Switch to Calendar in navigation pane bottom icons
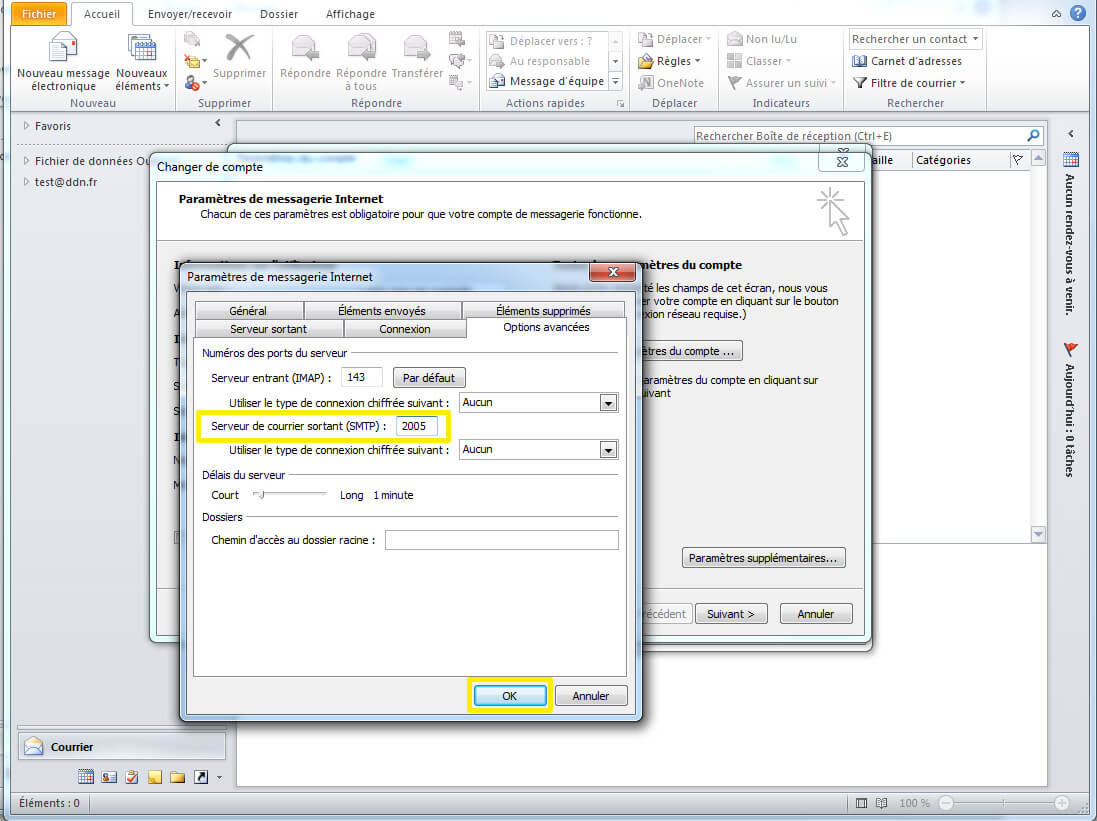The width and height of the screenshot is (1097, 821). 86,777
